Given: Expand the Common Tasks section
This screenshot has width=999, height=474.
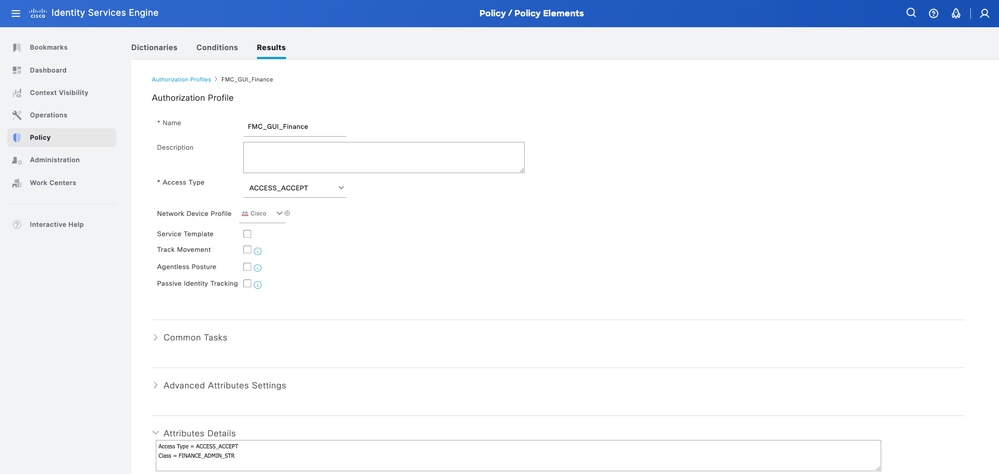Looking at the screenshot, I should coord(195,338).
